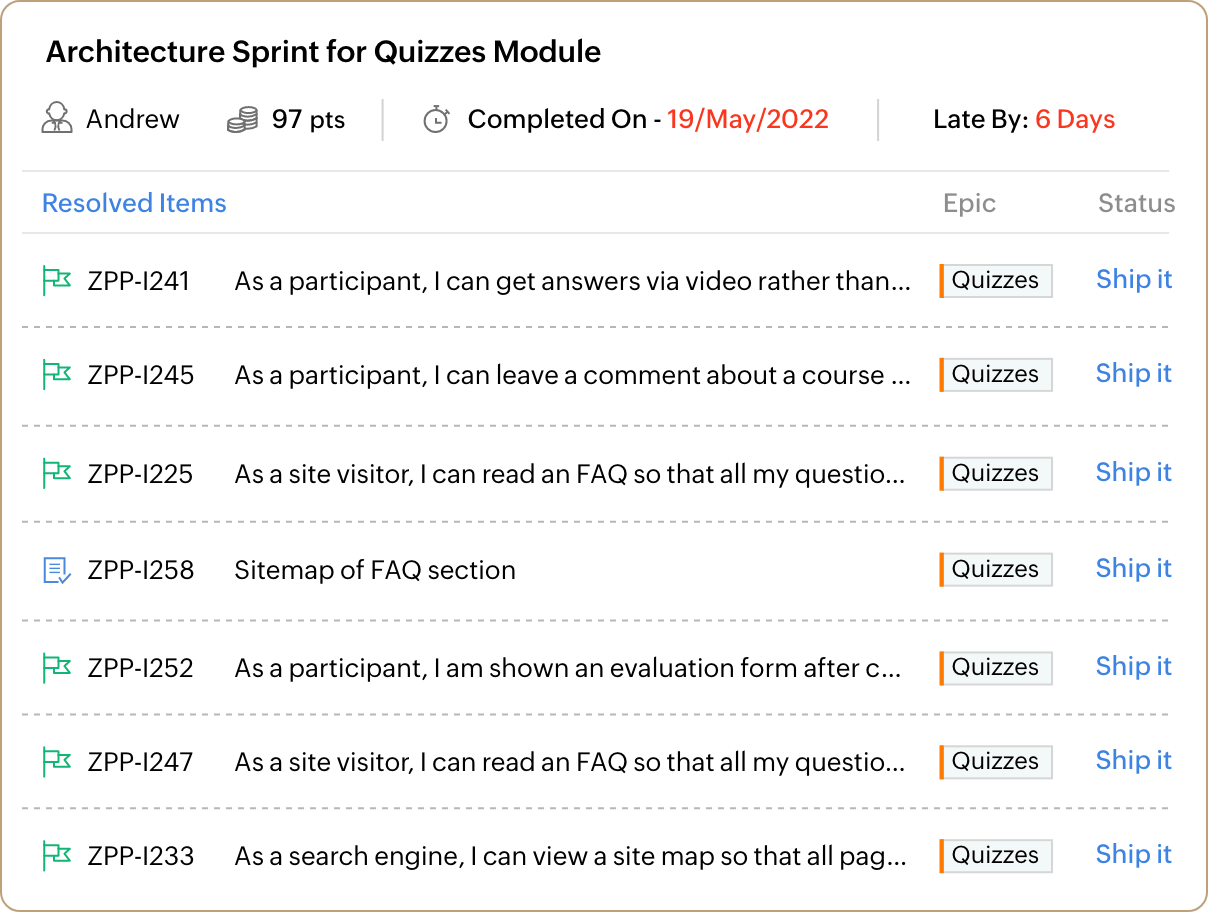Open the Resolved Items tab
Screen dimensions: 1208x912
(x=134, y=203)
